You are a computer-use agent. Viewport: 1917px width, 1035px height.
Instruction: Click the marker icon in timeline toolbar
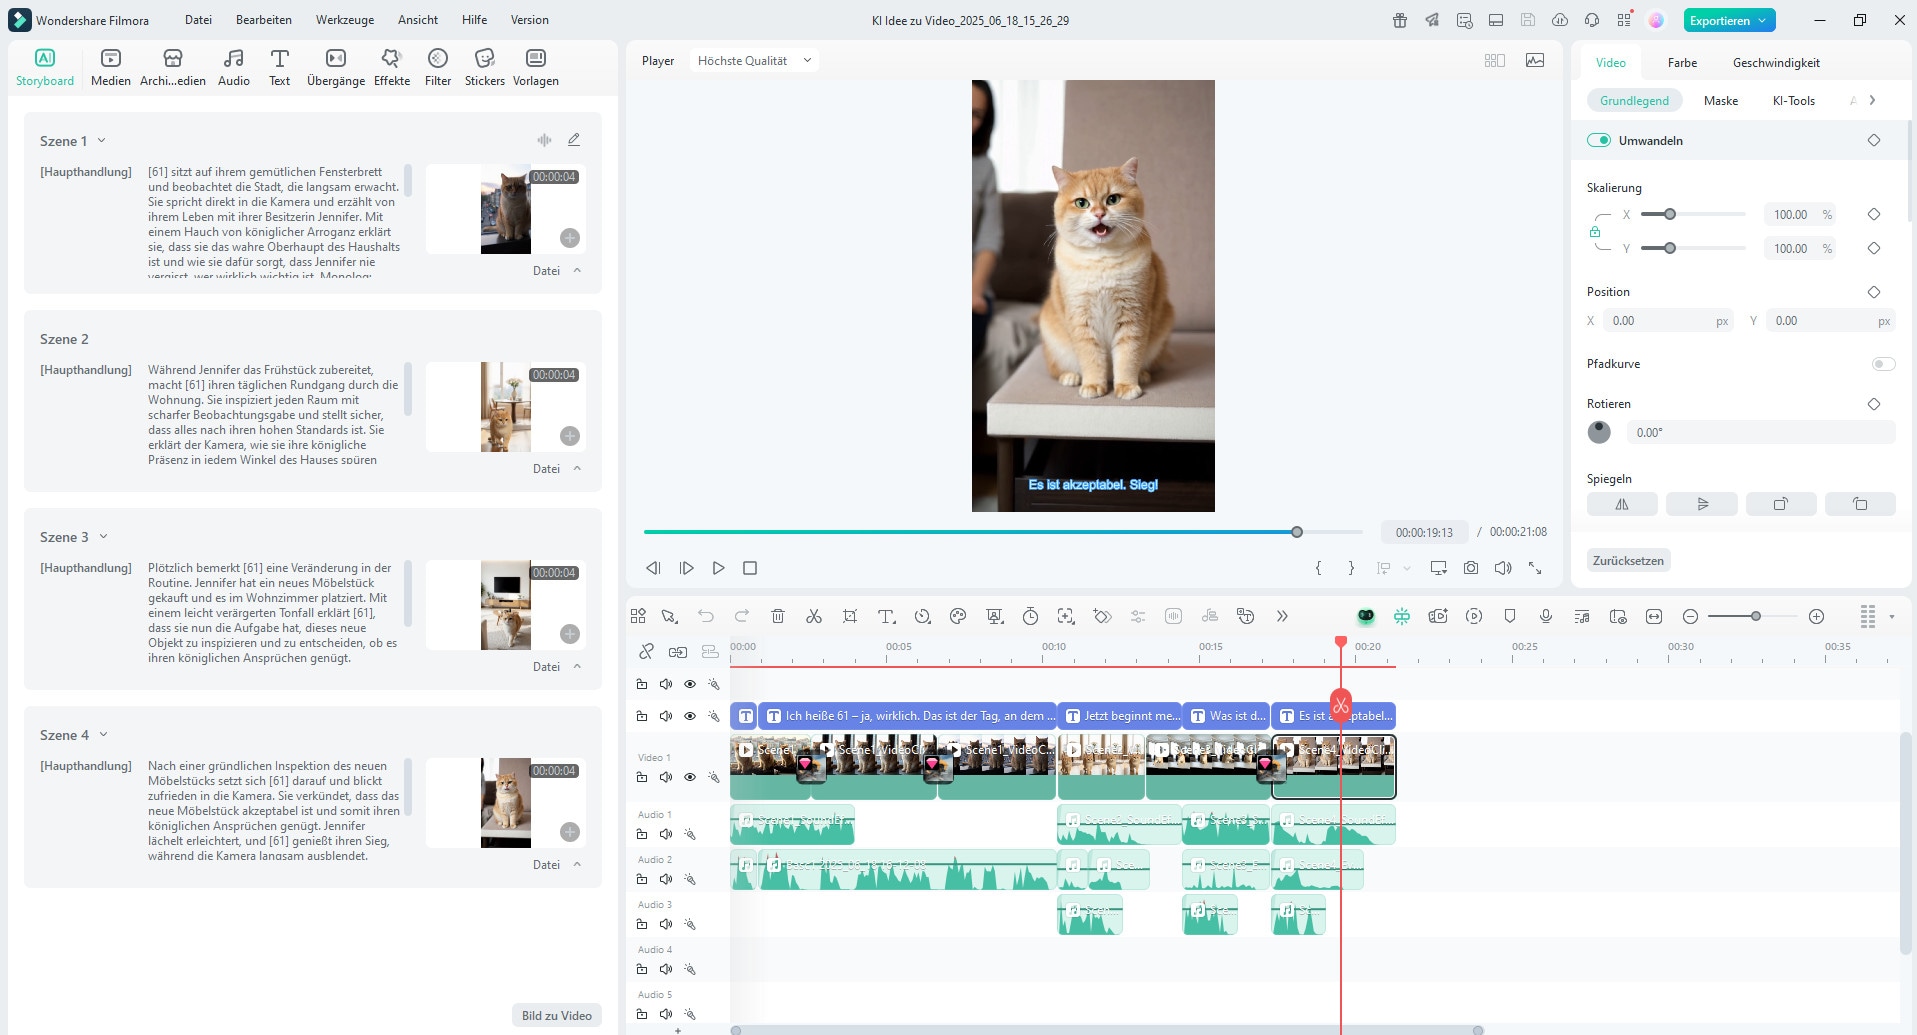tap(1510, 616)
